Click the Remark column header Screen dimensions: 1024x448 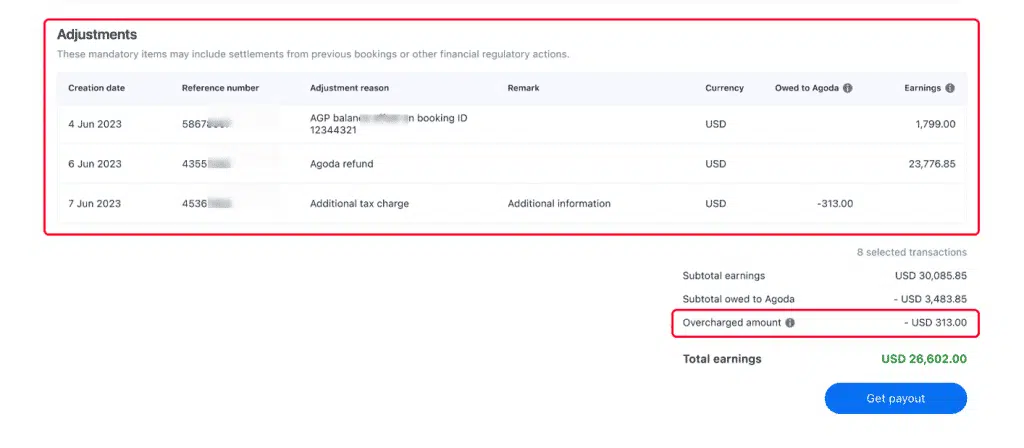(523, 88)
